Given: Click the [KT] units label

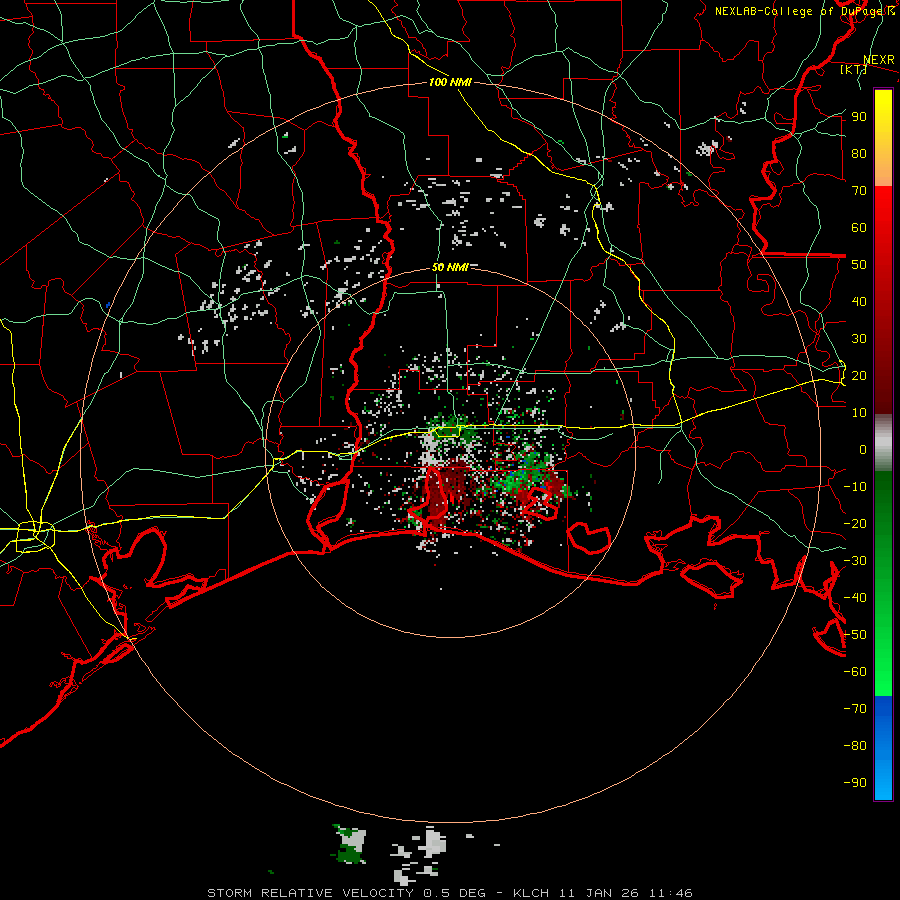Looking at the screenshot, I should pos(854,69).
